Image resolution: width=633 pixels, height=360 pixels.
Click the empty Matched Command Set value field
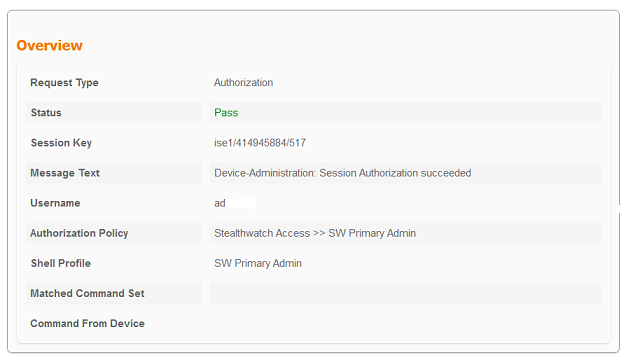[405, 293]
